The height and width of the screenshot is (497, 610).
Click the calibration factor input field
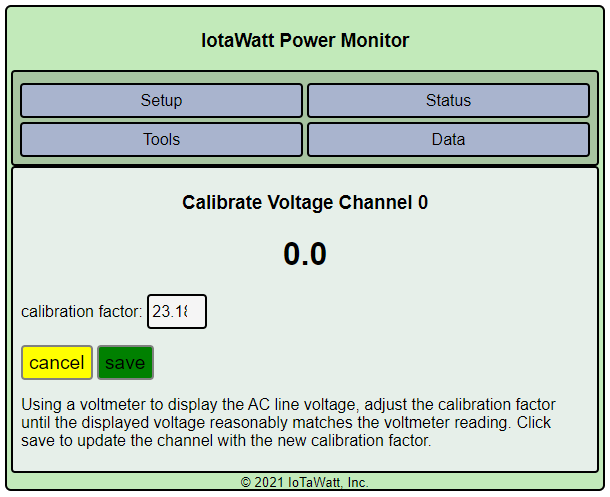(177, 312)
